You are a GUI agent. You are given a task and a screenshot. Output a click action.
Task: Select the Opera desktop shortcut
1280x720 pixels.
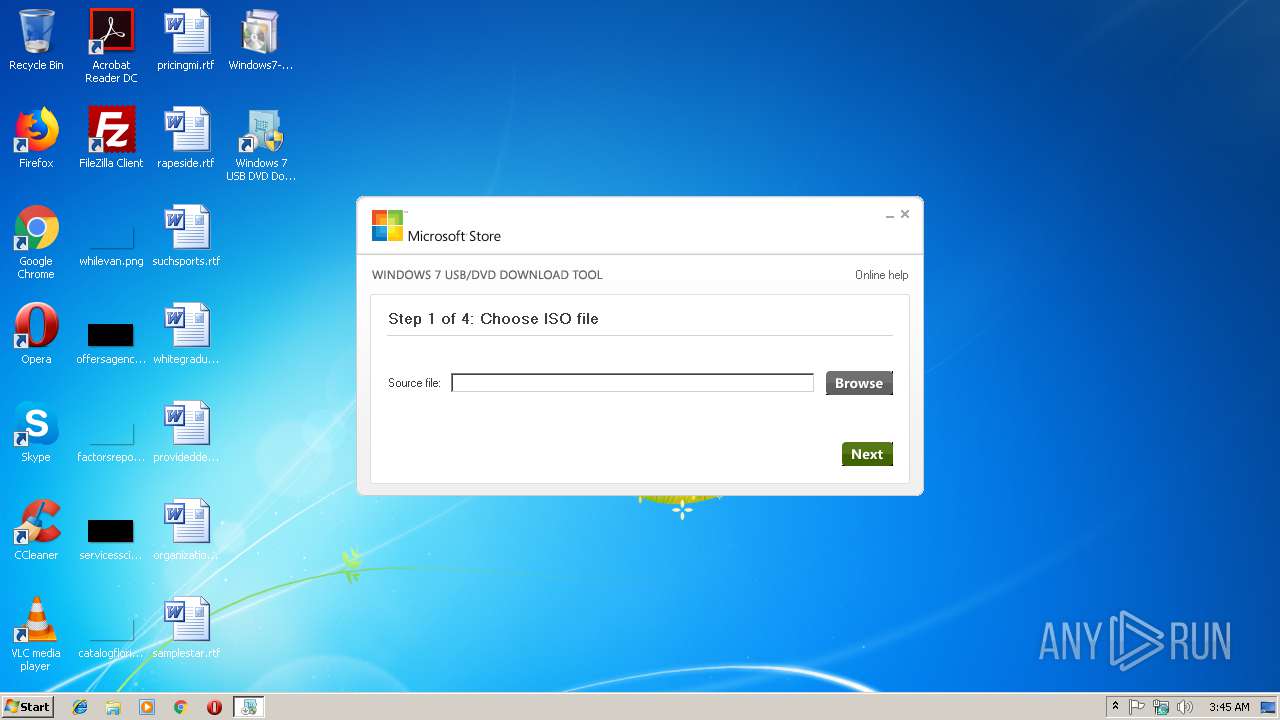pos(36,334)
